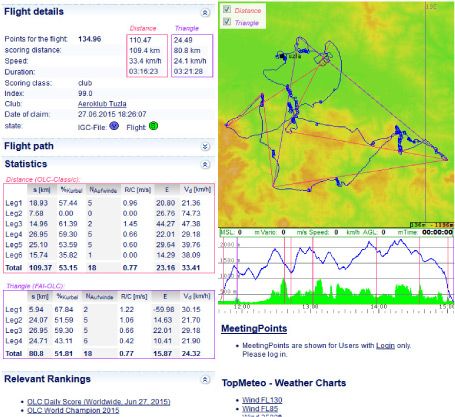
Task: Click the green Flight state icon
Action: [x=153, y=126]
